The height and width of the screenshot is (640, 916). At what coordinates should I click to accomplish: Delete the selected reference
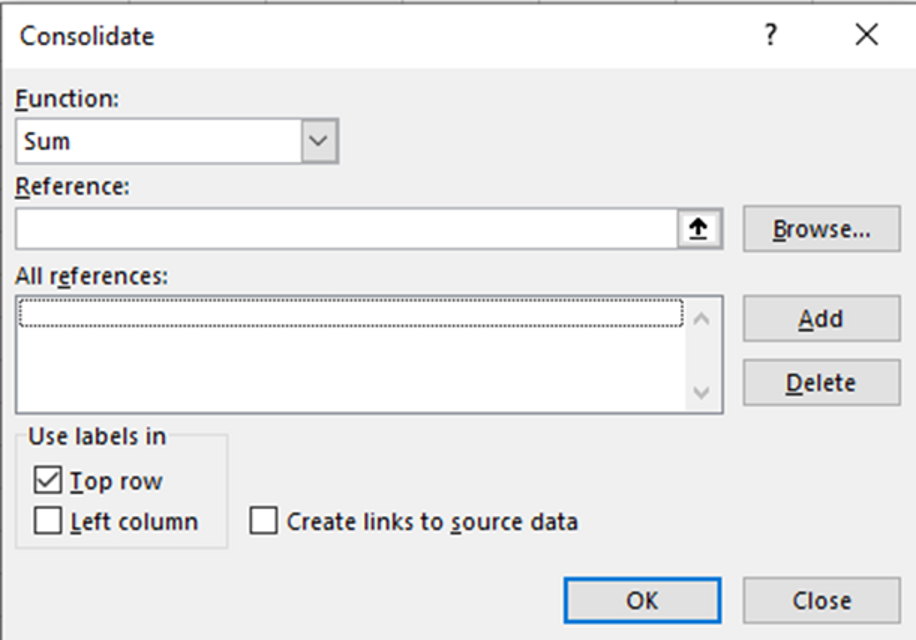[820, 382]
